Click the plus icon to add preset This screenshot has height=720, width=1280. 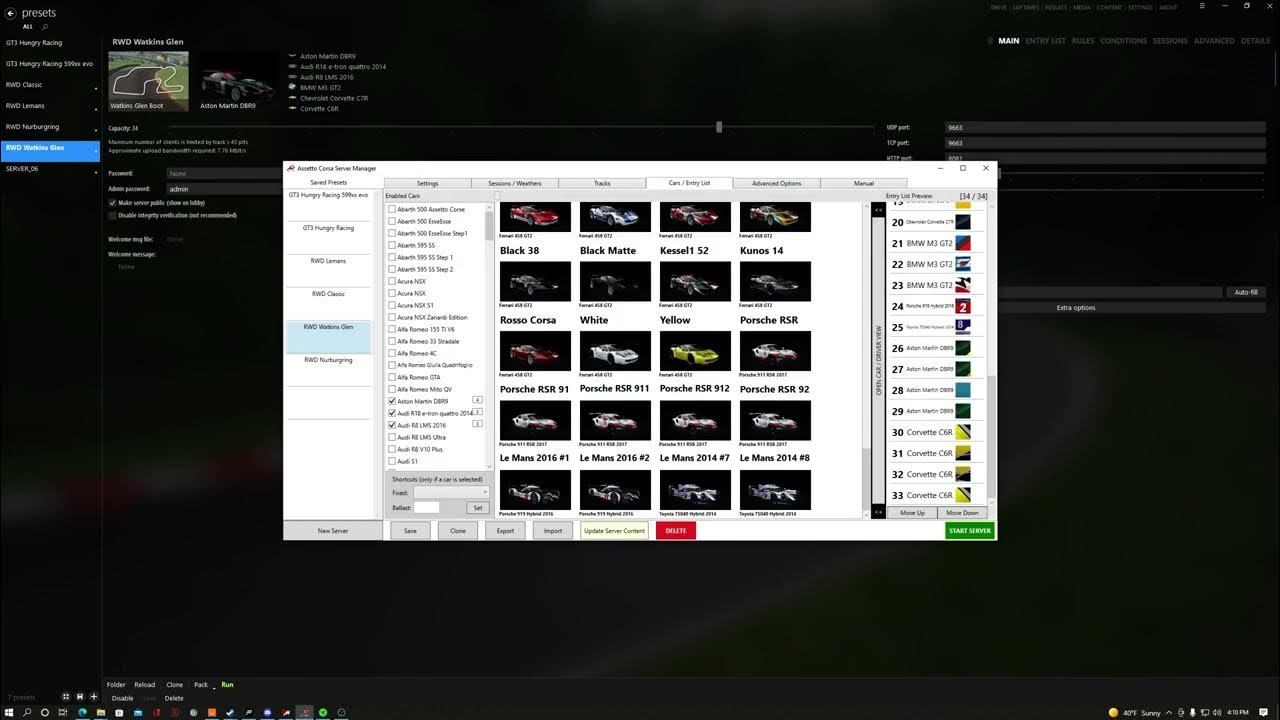click(94, 696)
